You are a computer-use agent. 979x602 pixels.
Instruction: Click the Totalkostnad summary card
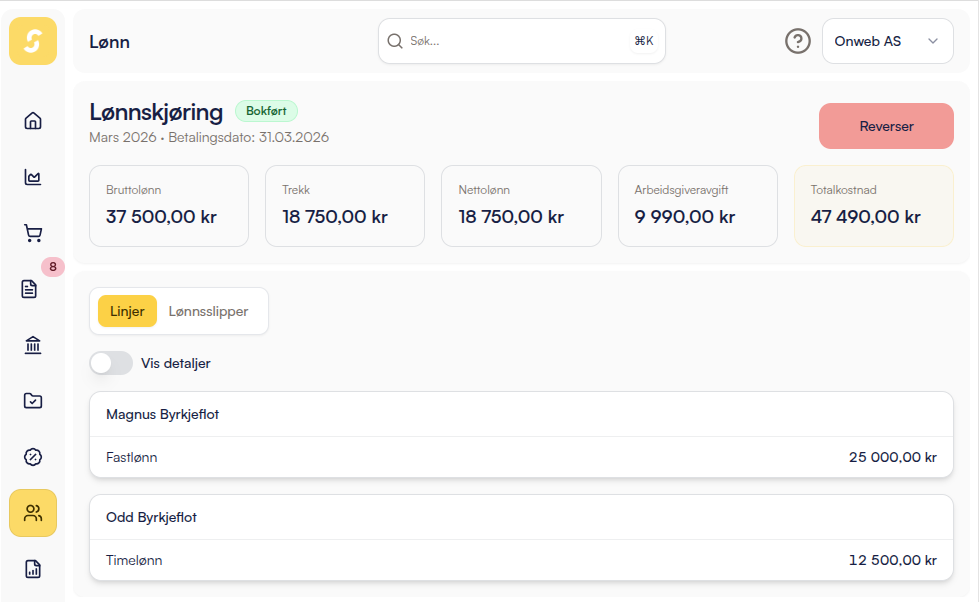873,205
